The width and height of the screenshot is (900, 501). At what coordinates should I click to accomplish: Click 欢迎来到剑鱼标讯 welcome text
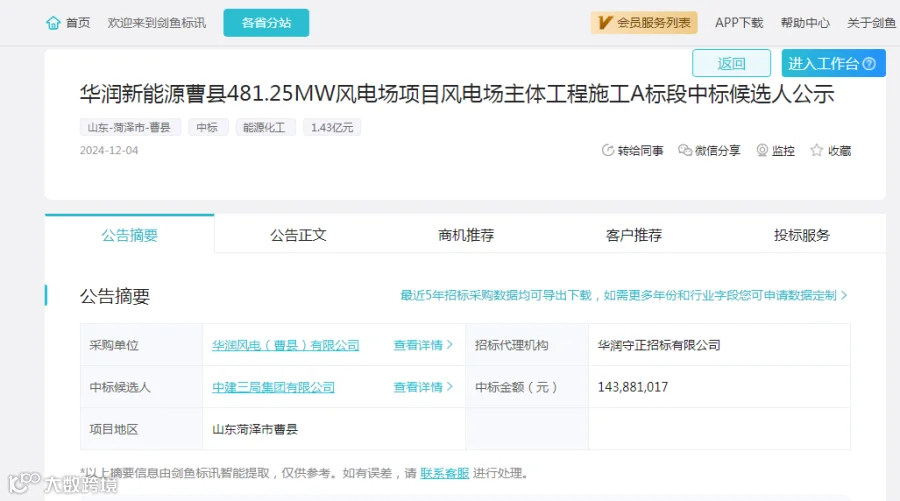(157, 23)
